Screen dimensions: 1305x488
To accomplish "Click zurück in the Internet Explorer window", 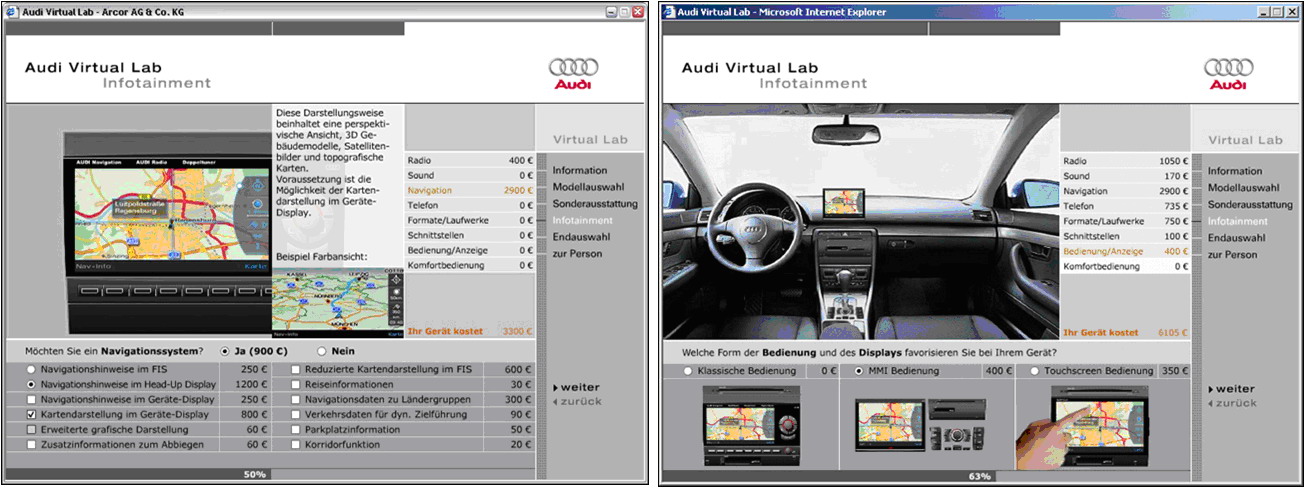I will (1234, 403).
